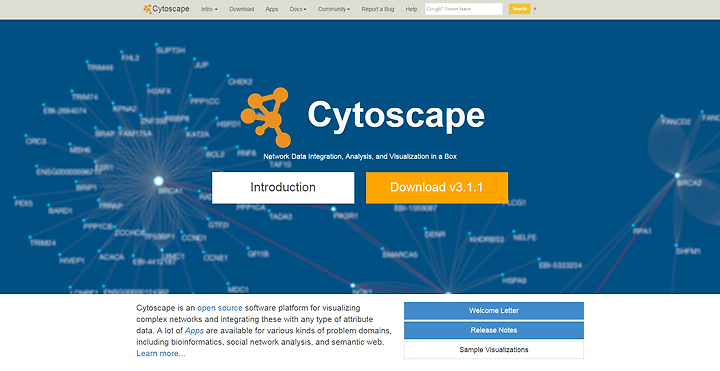The width and height of the screenshot is (720, 371).
Task: Expand the Community dropdown menu
Action: coord(333,9)
